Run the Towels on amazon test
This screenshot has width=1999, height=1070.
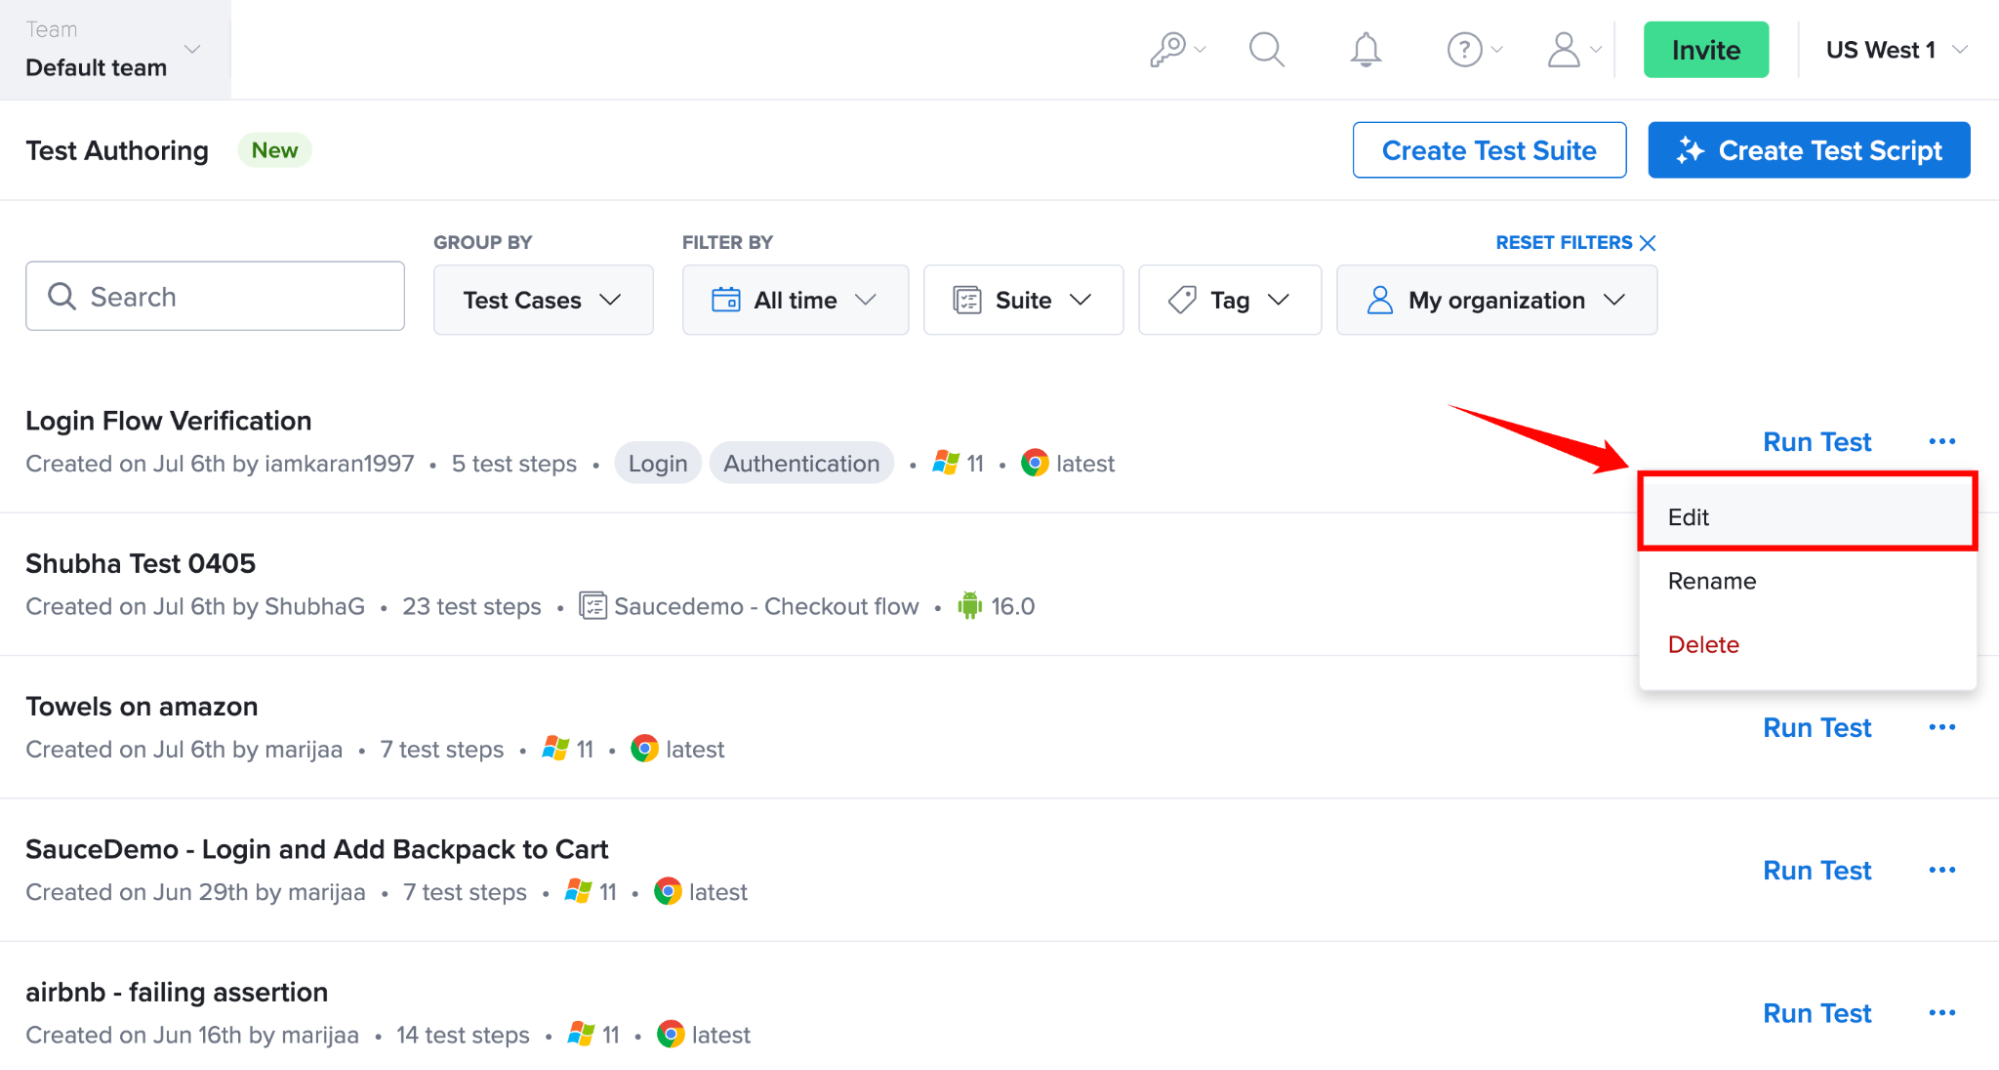1816,728
